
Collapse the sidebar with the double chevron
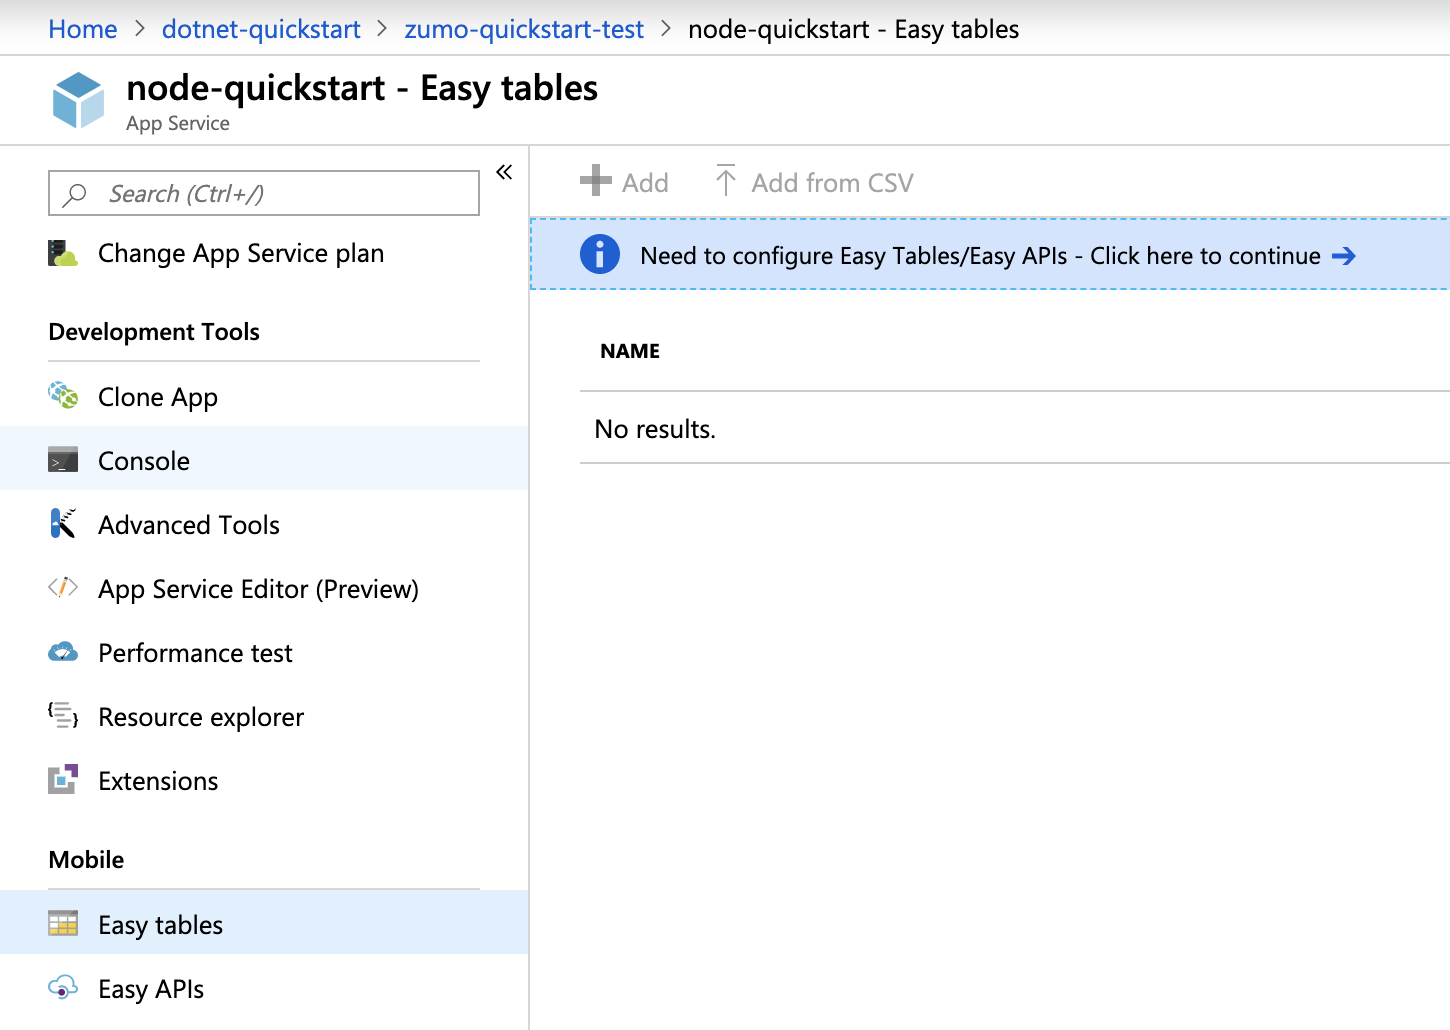point(504,172)
